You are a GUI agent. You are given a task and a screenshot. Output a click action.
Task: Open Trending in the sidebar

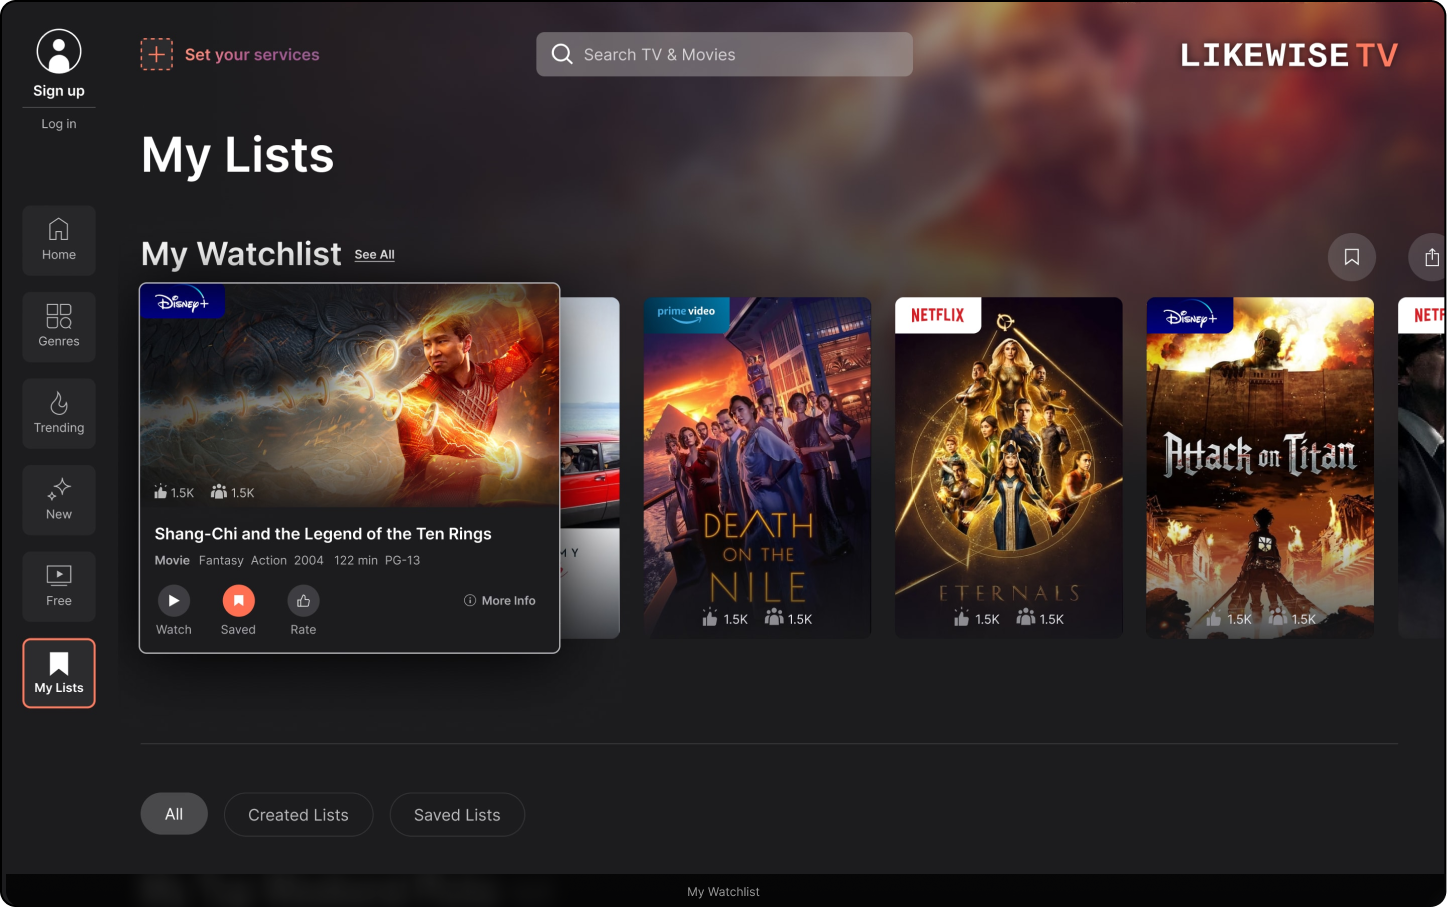point(59,413)
